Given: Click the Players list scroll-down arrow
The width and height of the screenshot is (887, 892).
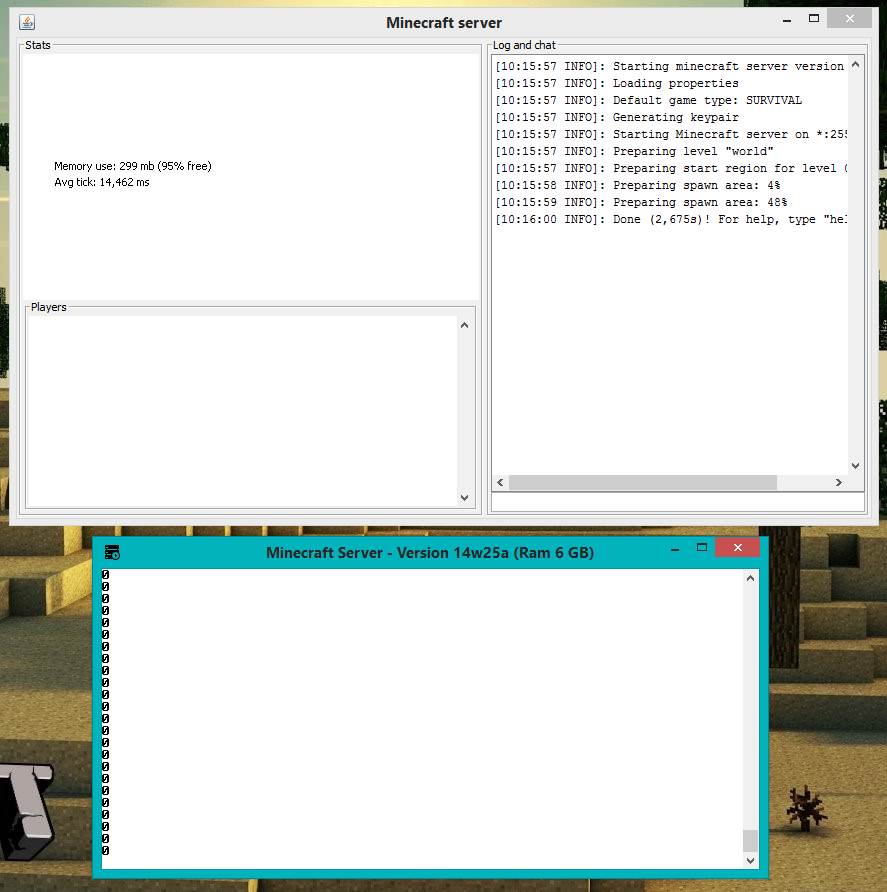Looking at the screenshot, I should [464, 498].
